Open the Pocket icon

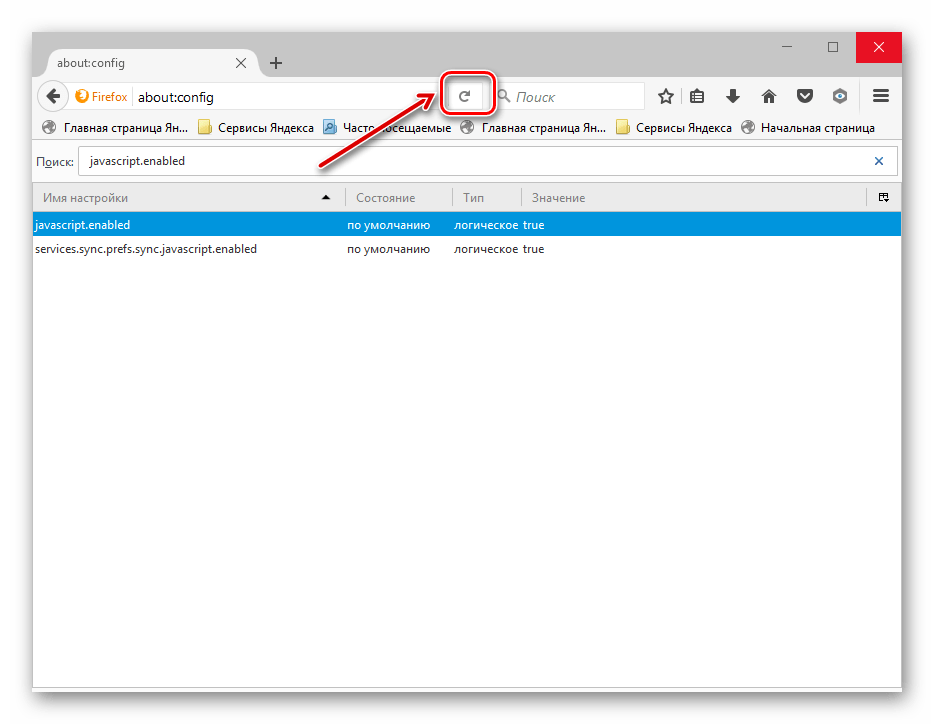pos(804,97)
